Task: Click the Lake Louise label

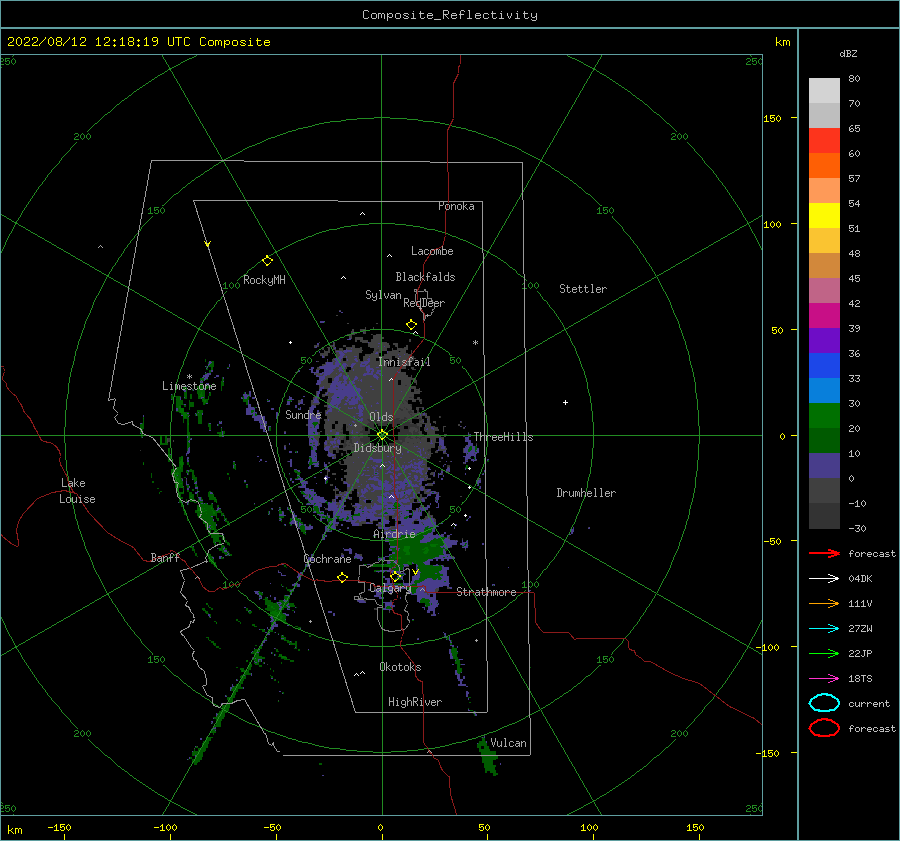Action: 77,491
